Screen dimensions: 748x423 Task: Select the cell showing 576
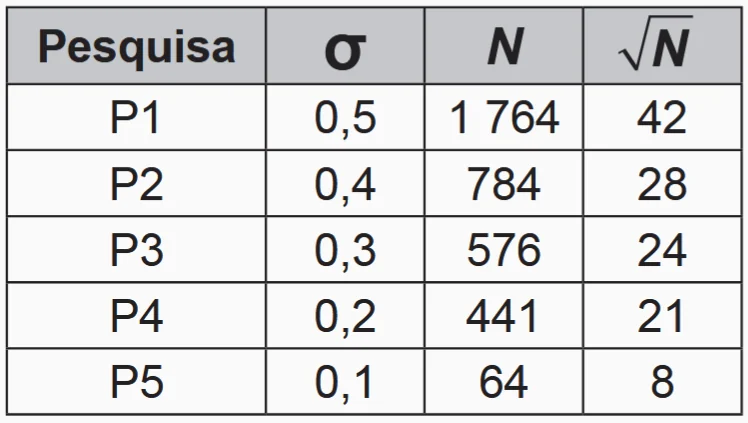pos(505,250)
